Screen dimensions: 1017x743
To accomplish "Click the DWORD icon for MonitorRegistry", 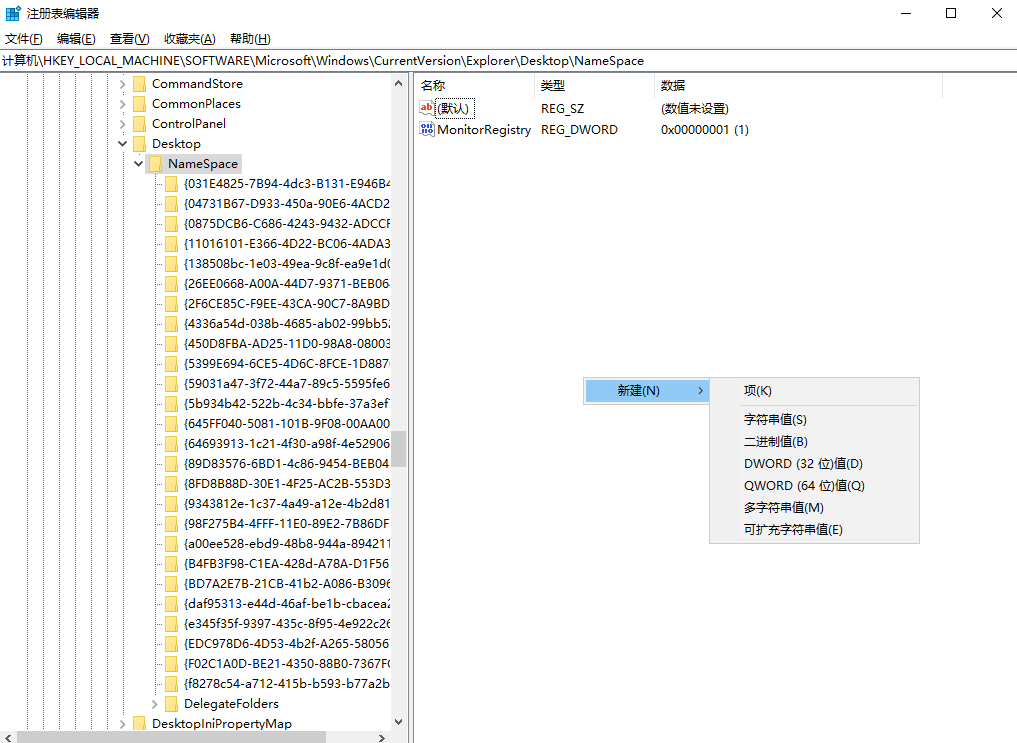I will click(427, 129).
